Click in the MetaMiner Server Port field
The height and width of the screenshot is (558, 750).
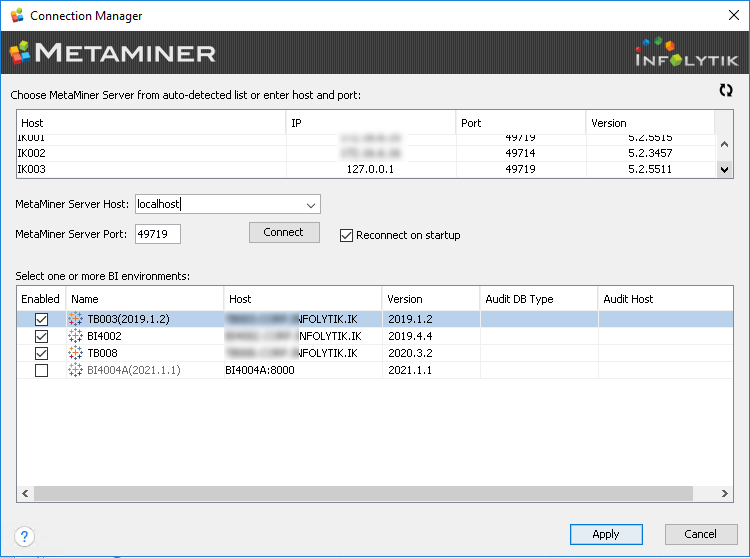point(158,234)
